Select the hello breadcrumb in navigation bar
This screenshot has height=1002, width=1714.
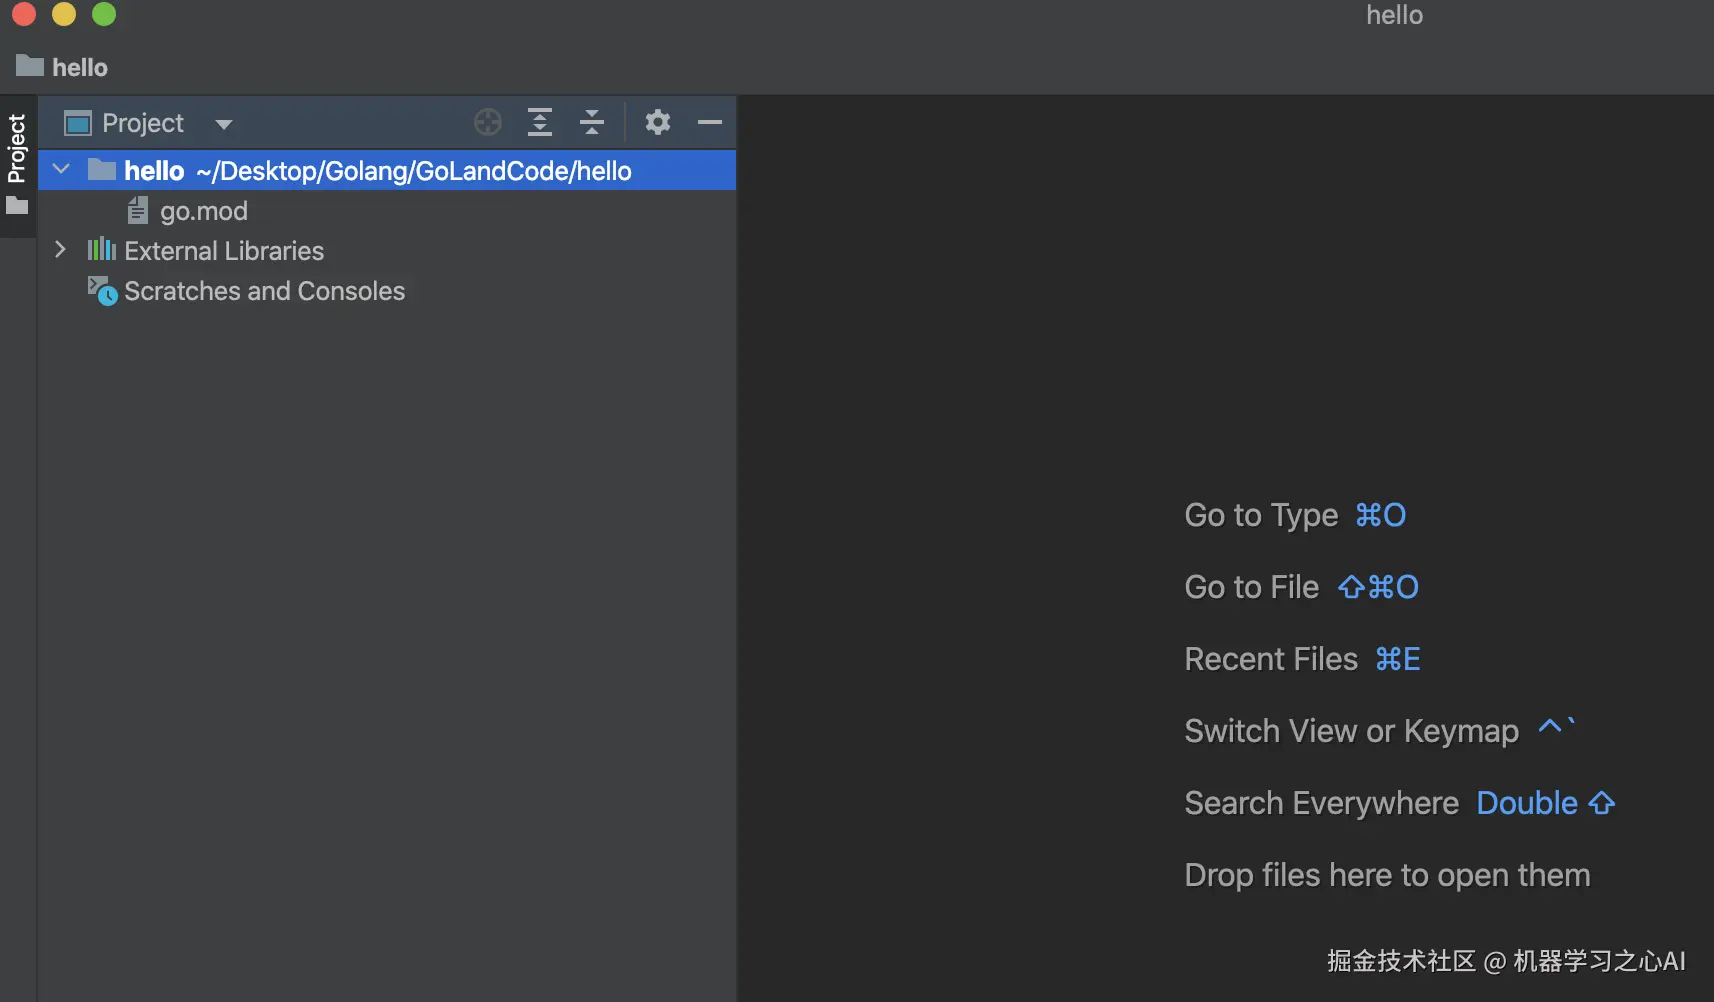coord(80,67)
